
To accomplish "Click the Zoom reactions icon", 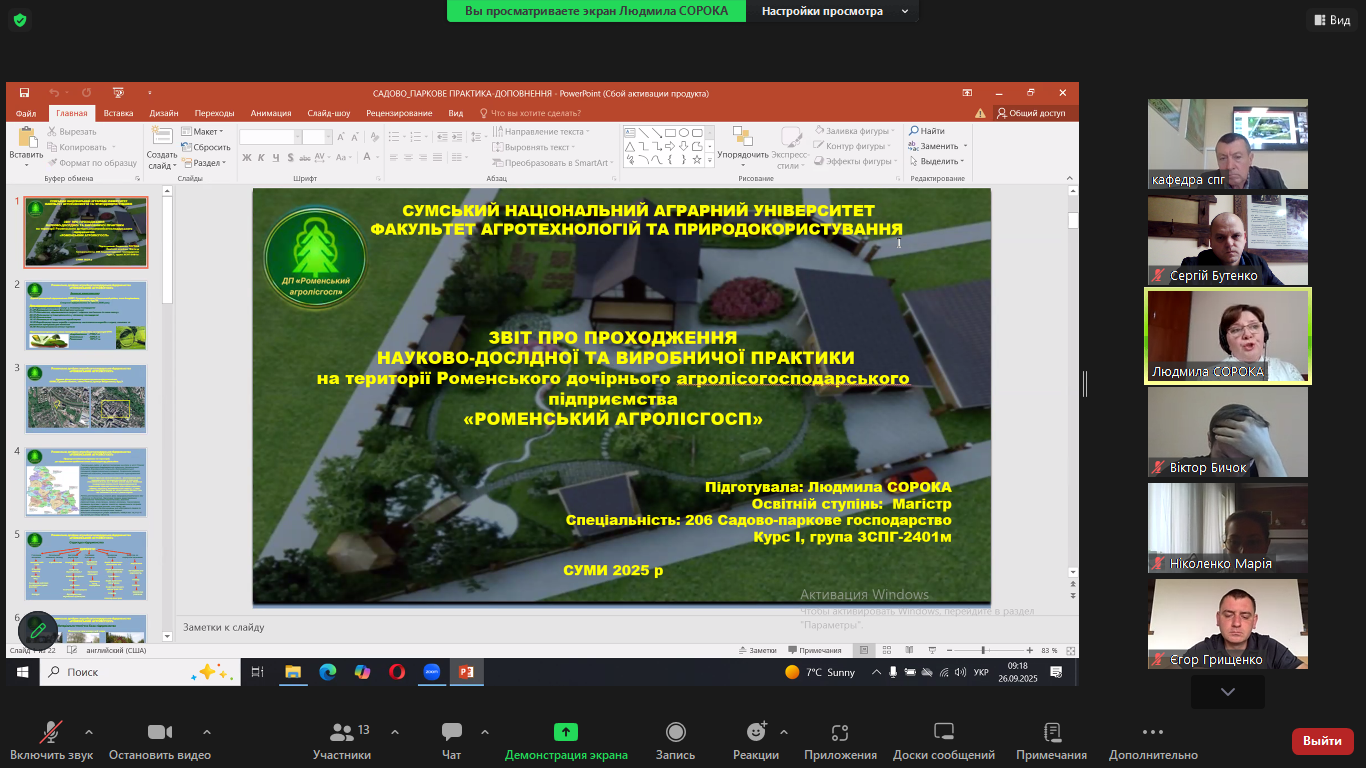I will coord(755,733).
